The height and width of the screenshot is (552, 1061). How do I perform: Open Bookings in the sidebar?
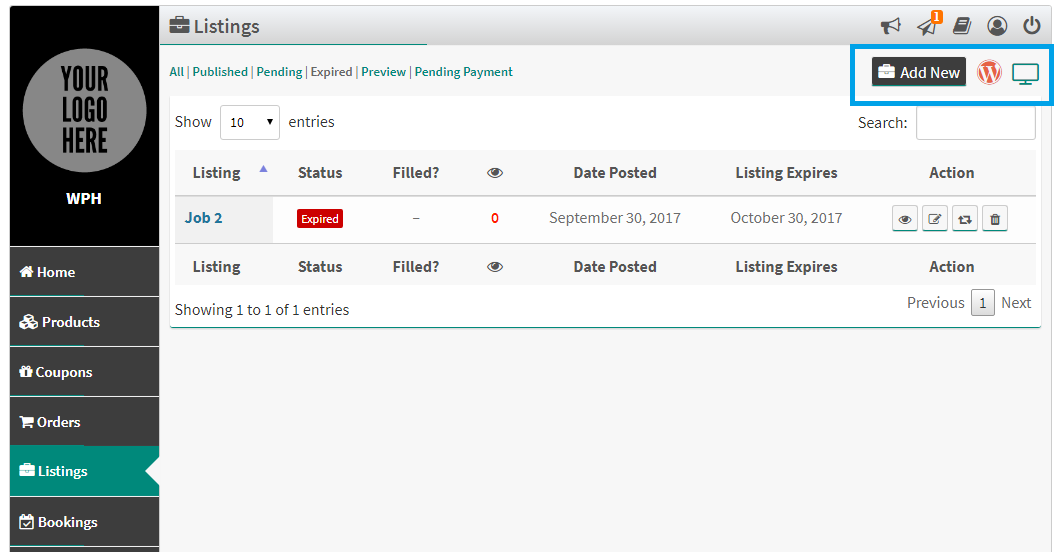pyautogui.click(x=85, y=522)
